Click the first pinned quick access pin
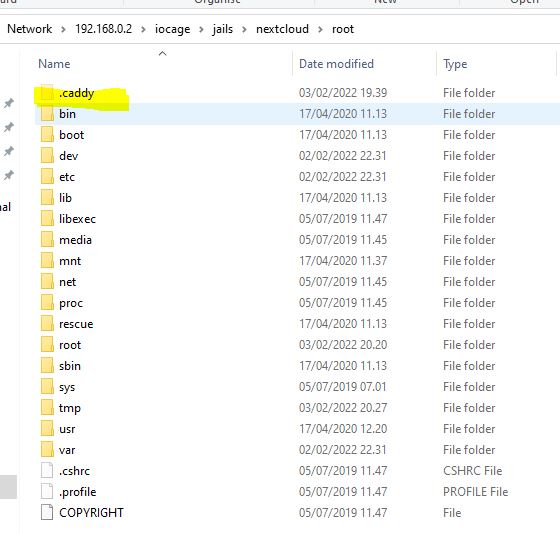The height and width of the screenshot is (533, 560). pyautogui.click(x=9, y=103)
